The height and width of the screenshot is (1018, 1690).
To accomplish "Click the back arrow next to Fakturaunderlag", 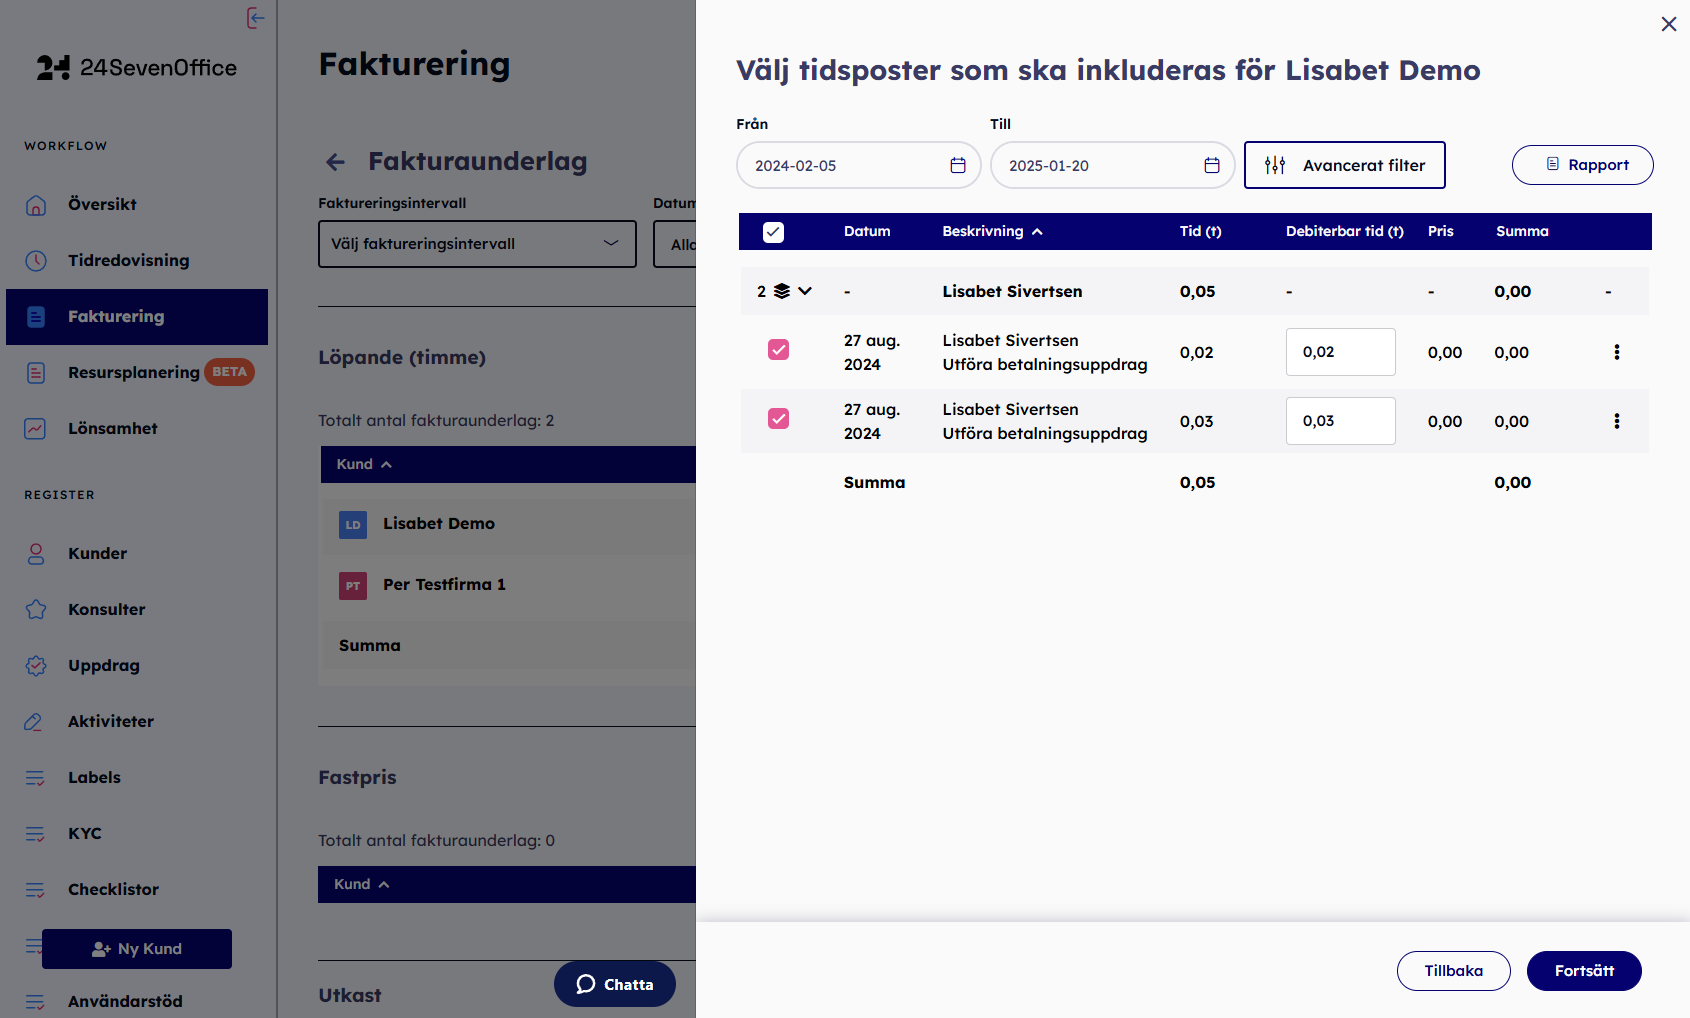I will (336, 162).
